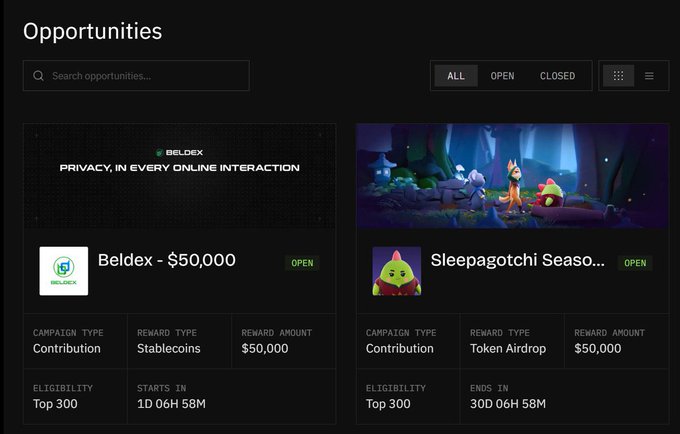Click Beldex Top 300 eligibility value
The width and height of the screenshot is (680, 434).
coord(55,404)
